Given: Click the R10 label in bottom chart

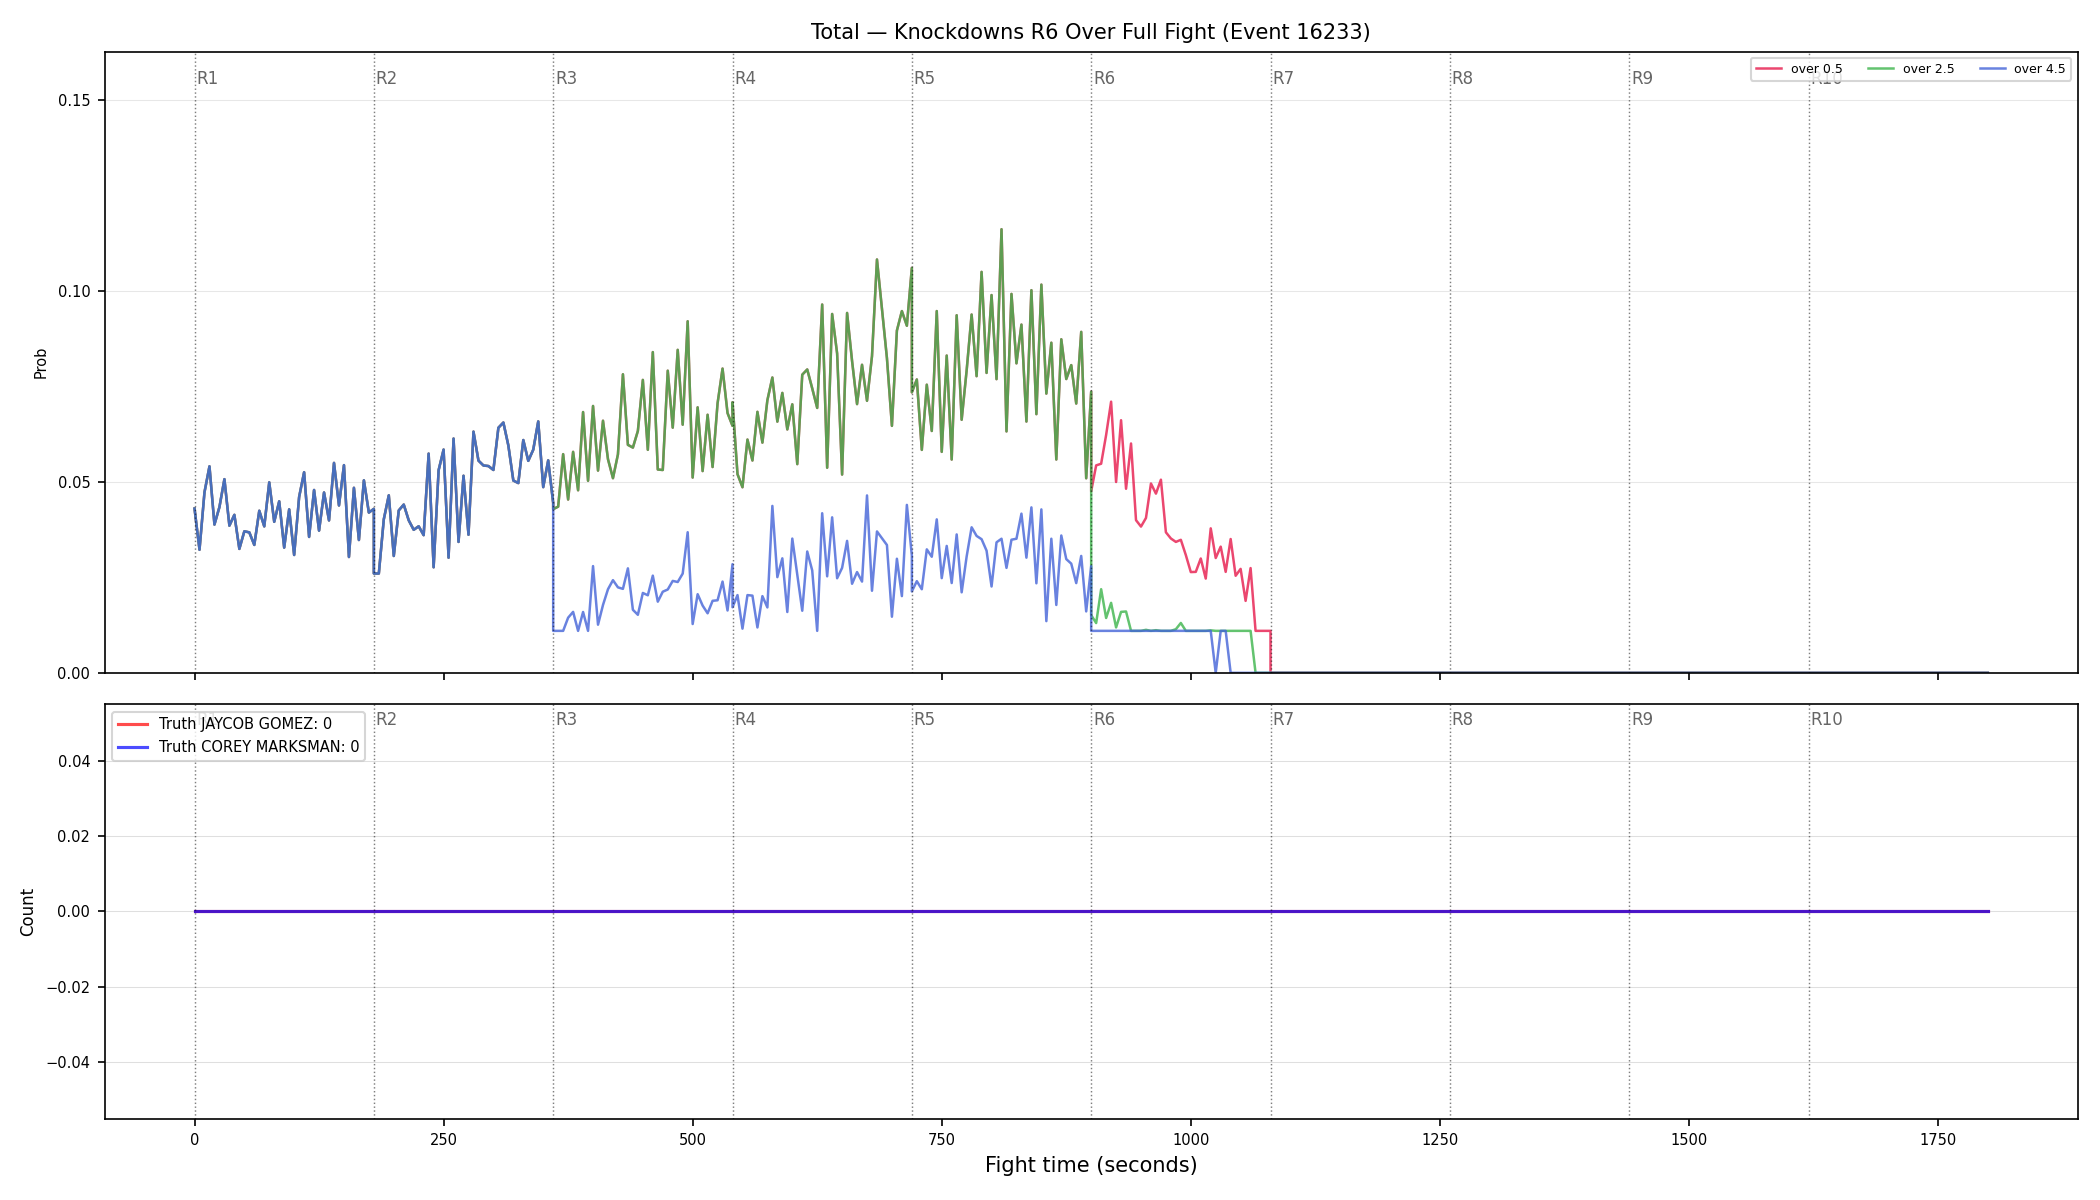Looking at the screenshot, I should click(1826, 719).
